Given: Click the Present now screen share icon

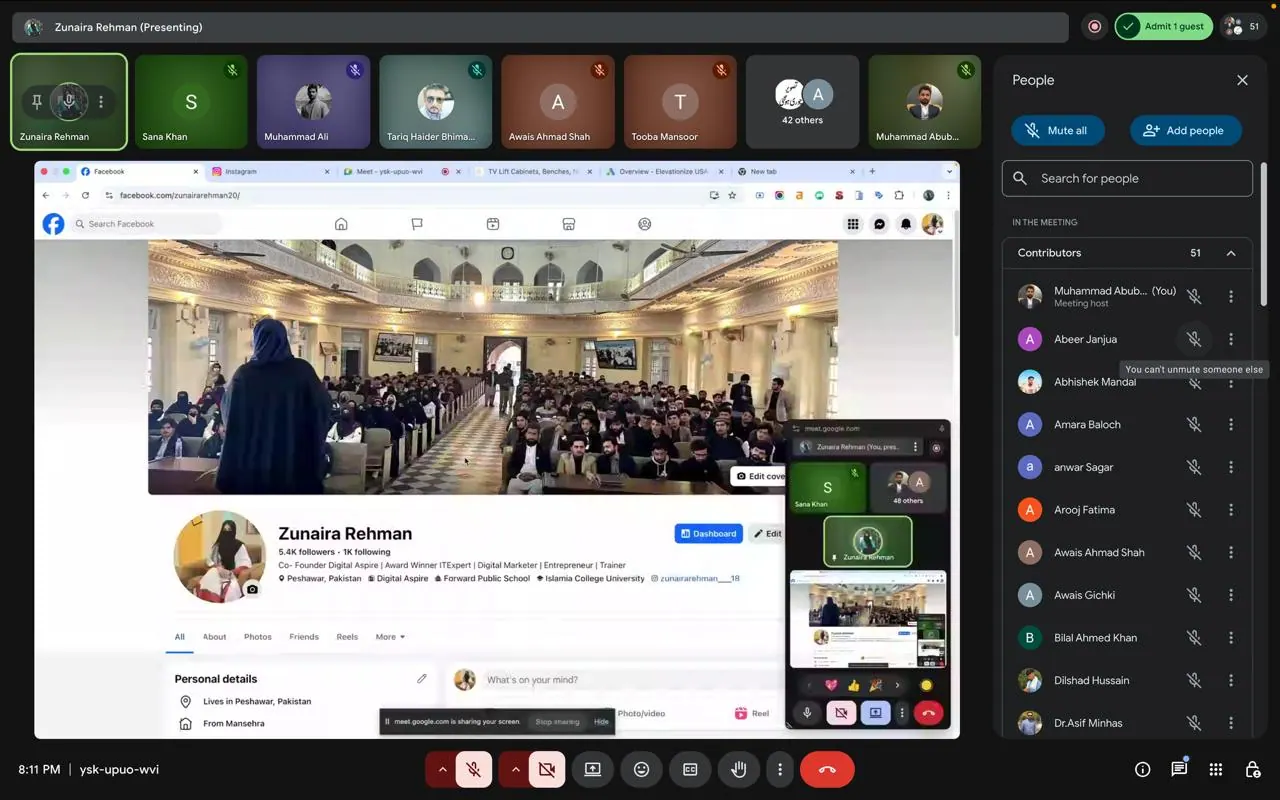Looking at the screenshot, I should (593, 769).
